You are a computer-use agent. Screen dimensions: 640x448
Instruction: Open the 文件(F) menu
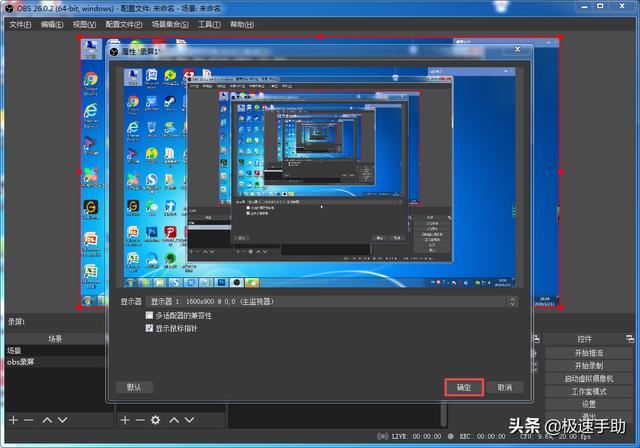click(21, 24)
